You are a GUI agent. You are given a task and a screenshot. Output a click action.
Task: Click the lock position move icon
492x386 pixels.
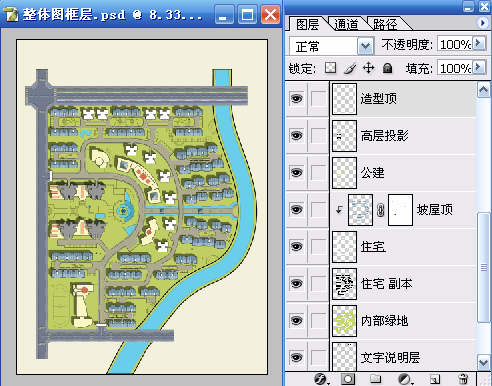pyautogui.click(x=368, y=68)
